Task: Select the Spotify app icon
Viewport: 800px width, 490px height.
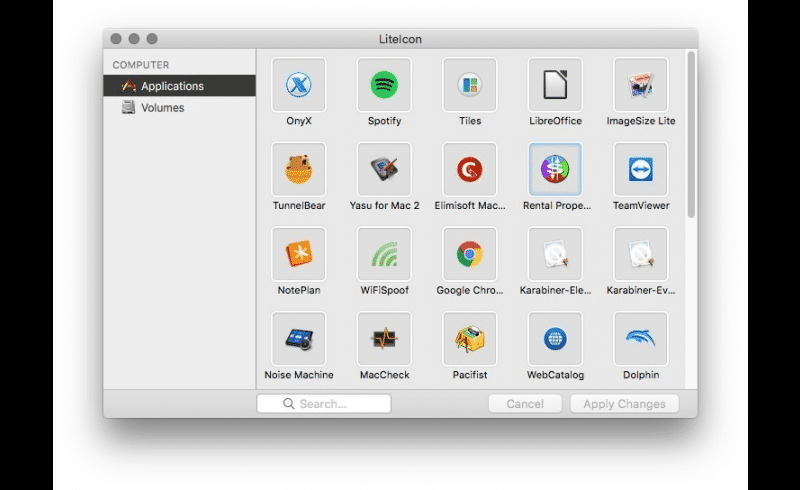Action: [384, 85]
